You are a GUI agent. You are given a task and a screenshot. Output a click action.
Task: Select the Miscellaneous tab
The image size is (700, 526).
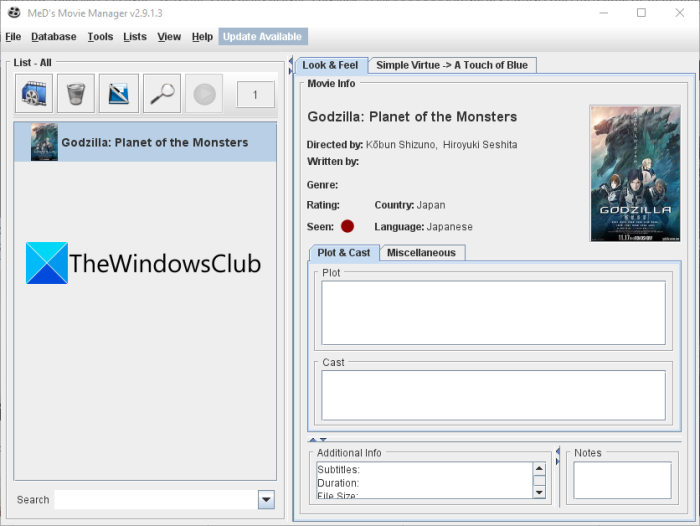click(x=421, y=253)
